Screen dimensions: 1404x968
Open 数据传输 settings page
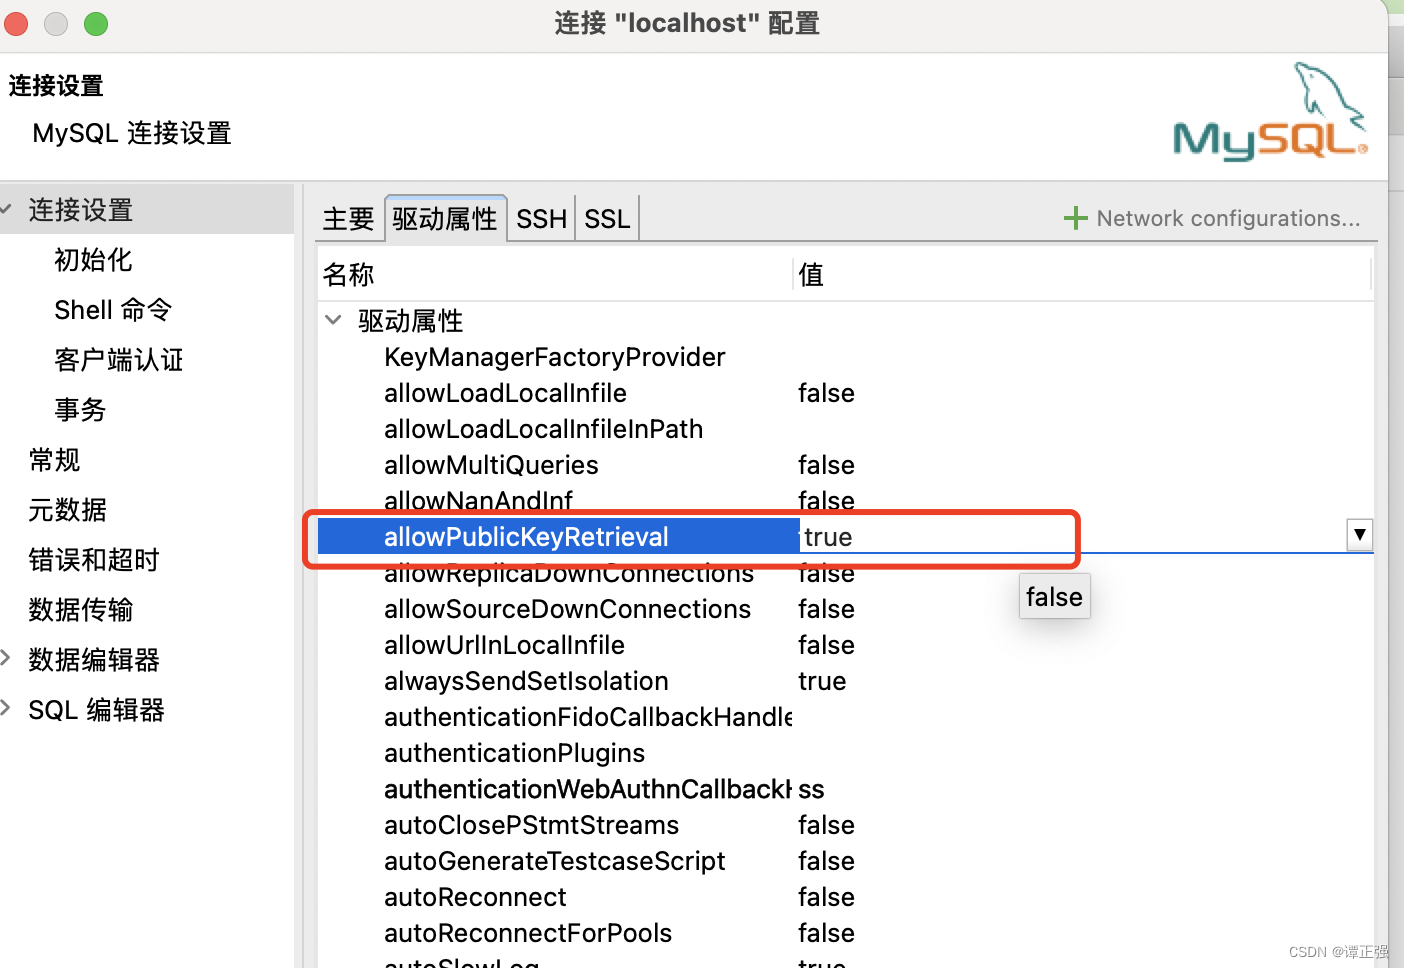pos(81,610)
